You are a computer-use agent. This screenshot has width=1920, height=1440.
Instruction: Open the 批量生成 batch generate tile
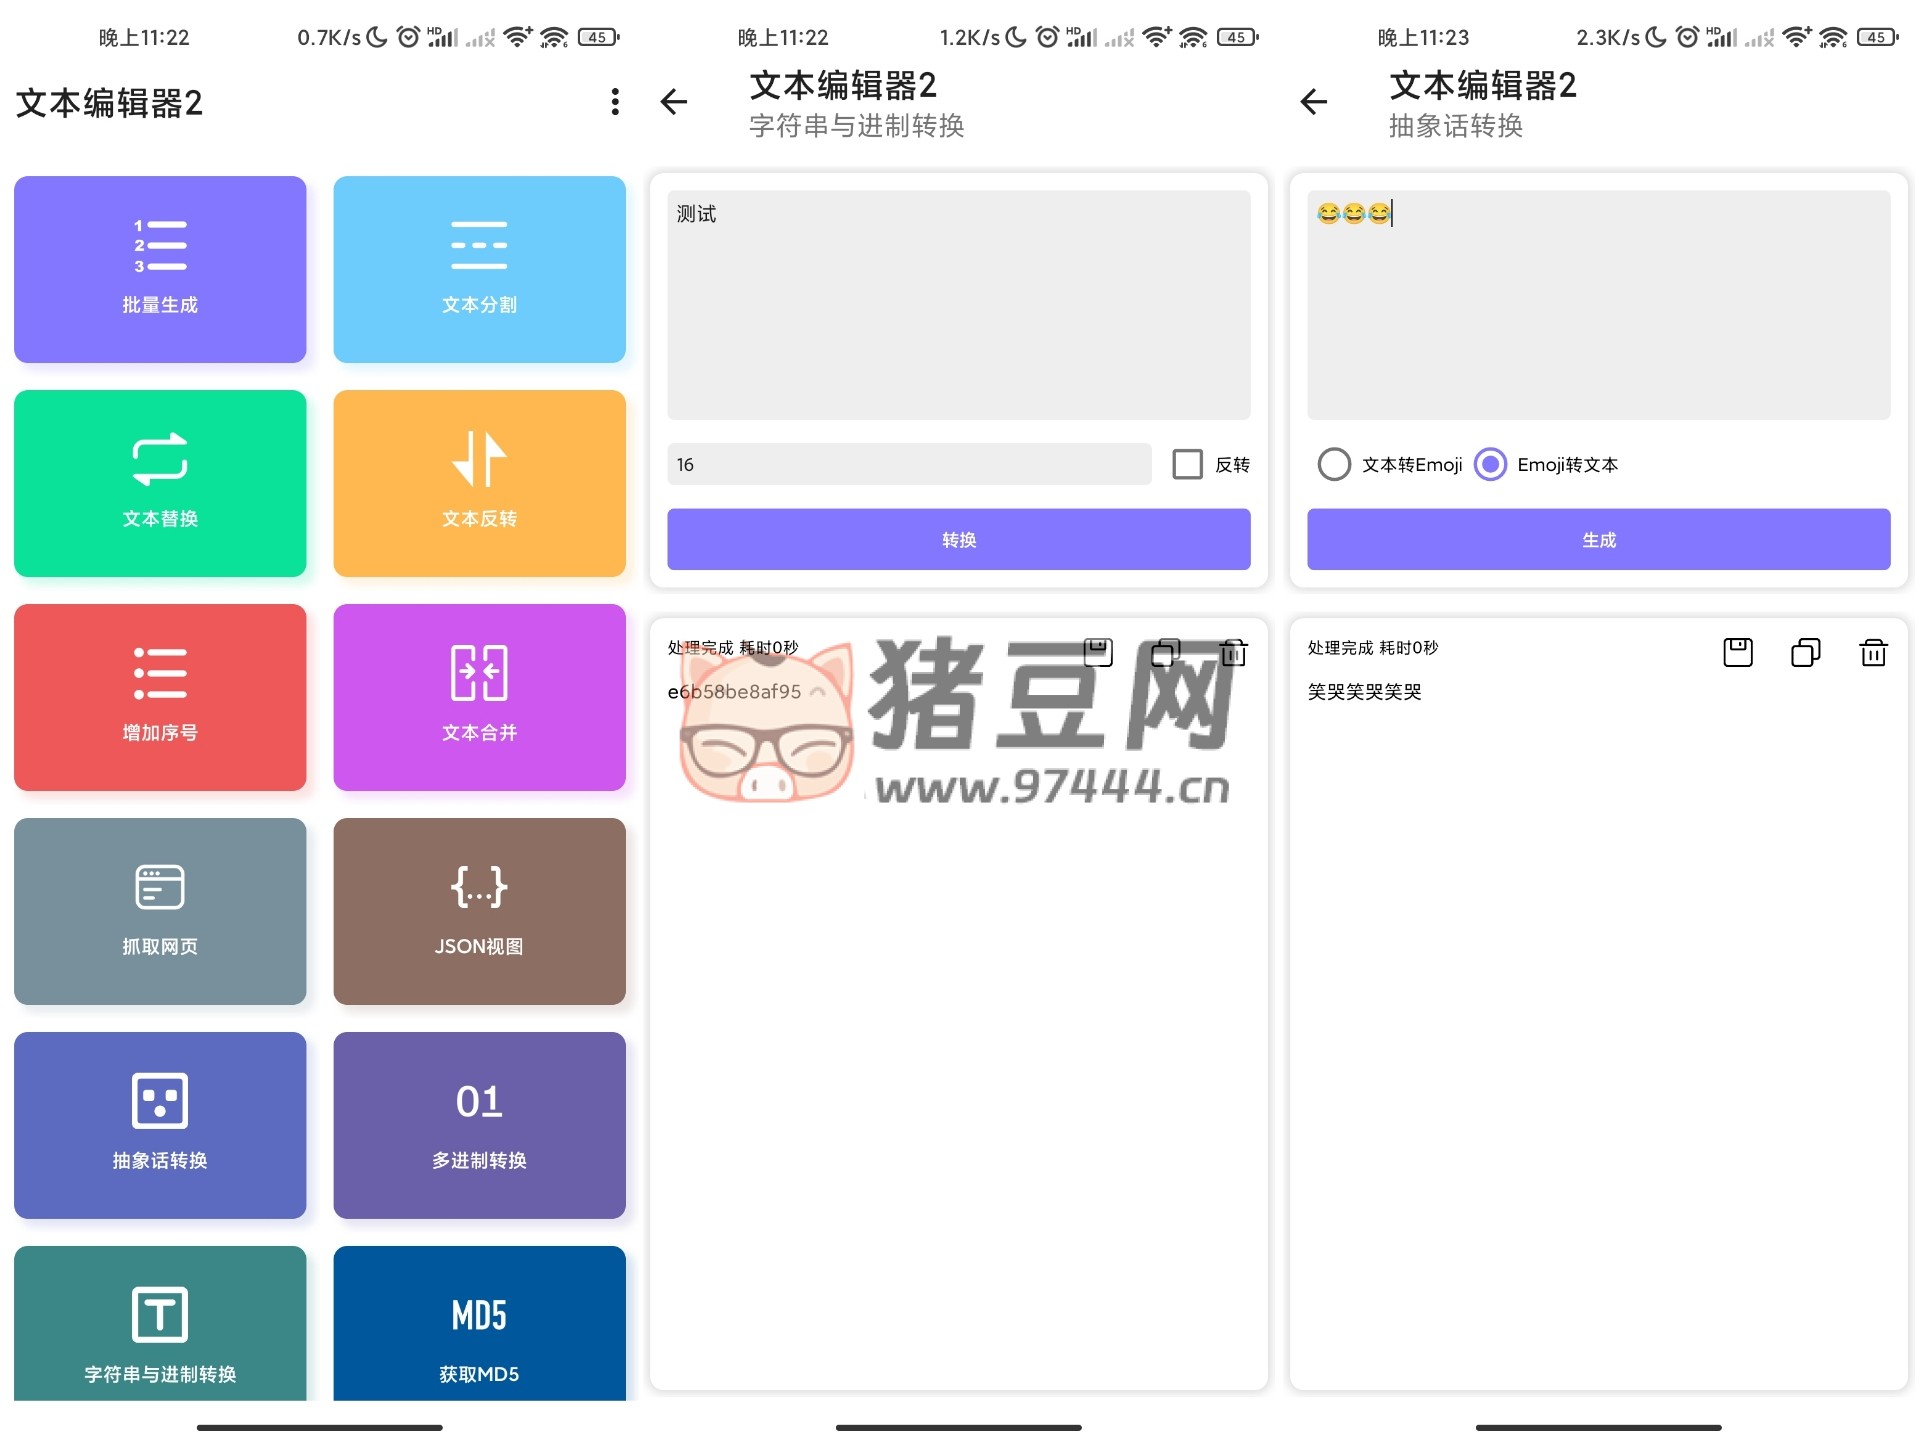point(160,269)
